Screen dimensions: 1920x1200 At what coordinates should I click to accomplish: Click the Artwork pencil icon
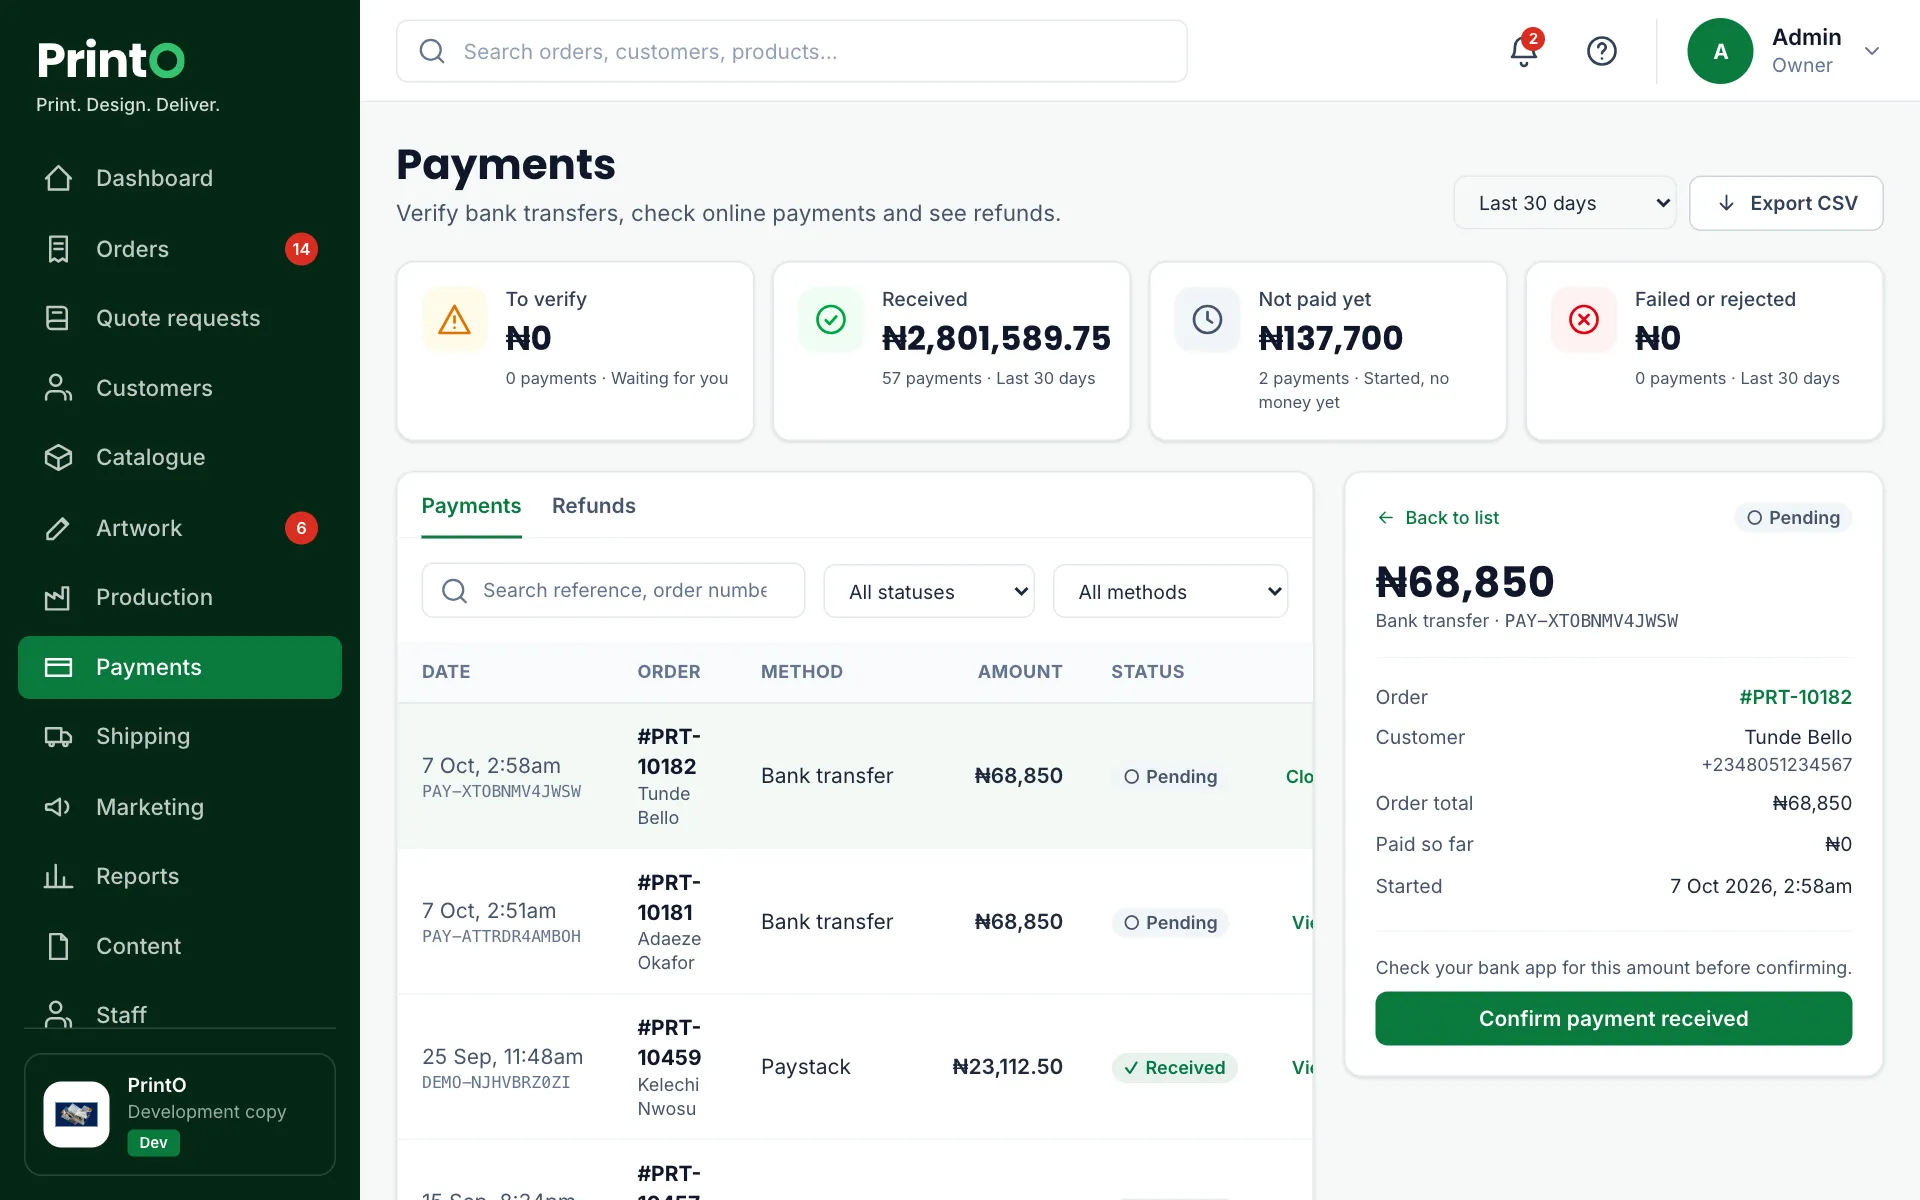(58, 528)
